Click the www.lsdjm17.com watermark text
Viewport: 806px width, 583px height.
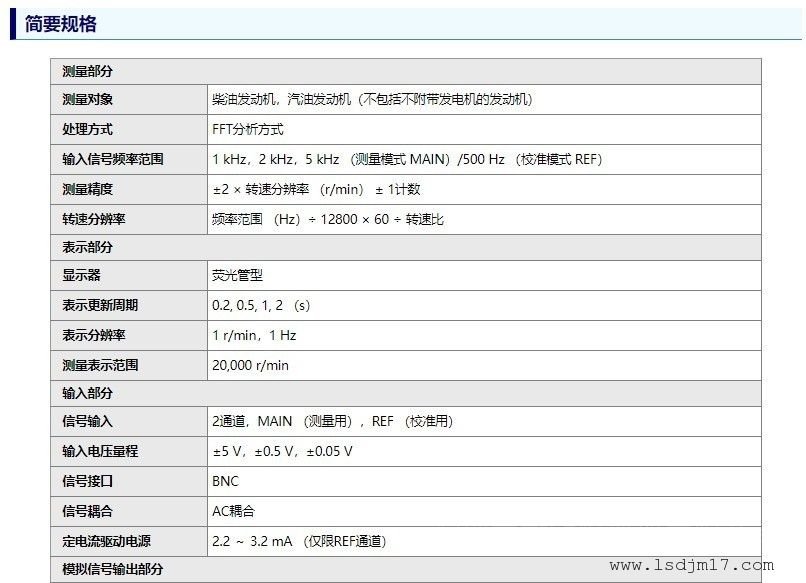pyautogui.click(x=691, y=565)
